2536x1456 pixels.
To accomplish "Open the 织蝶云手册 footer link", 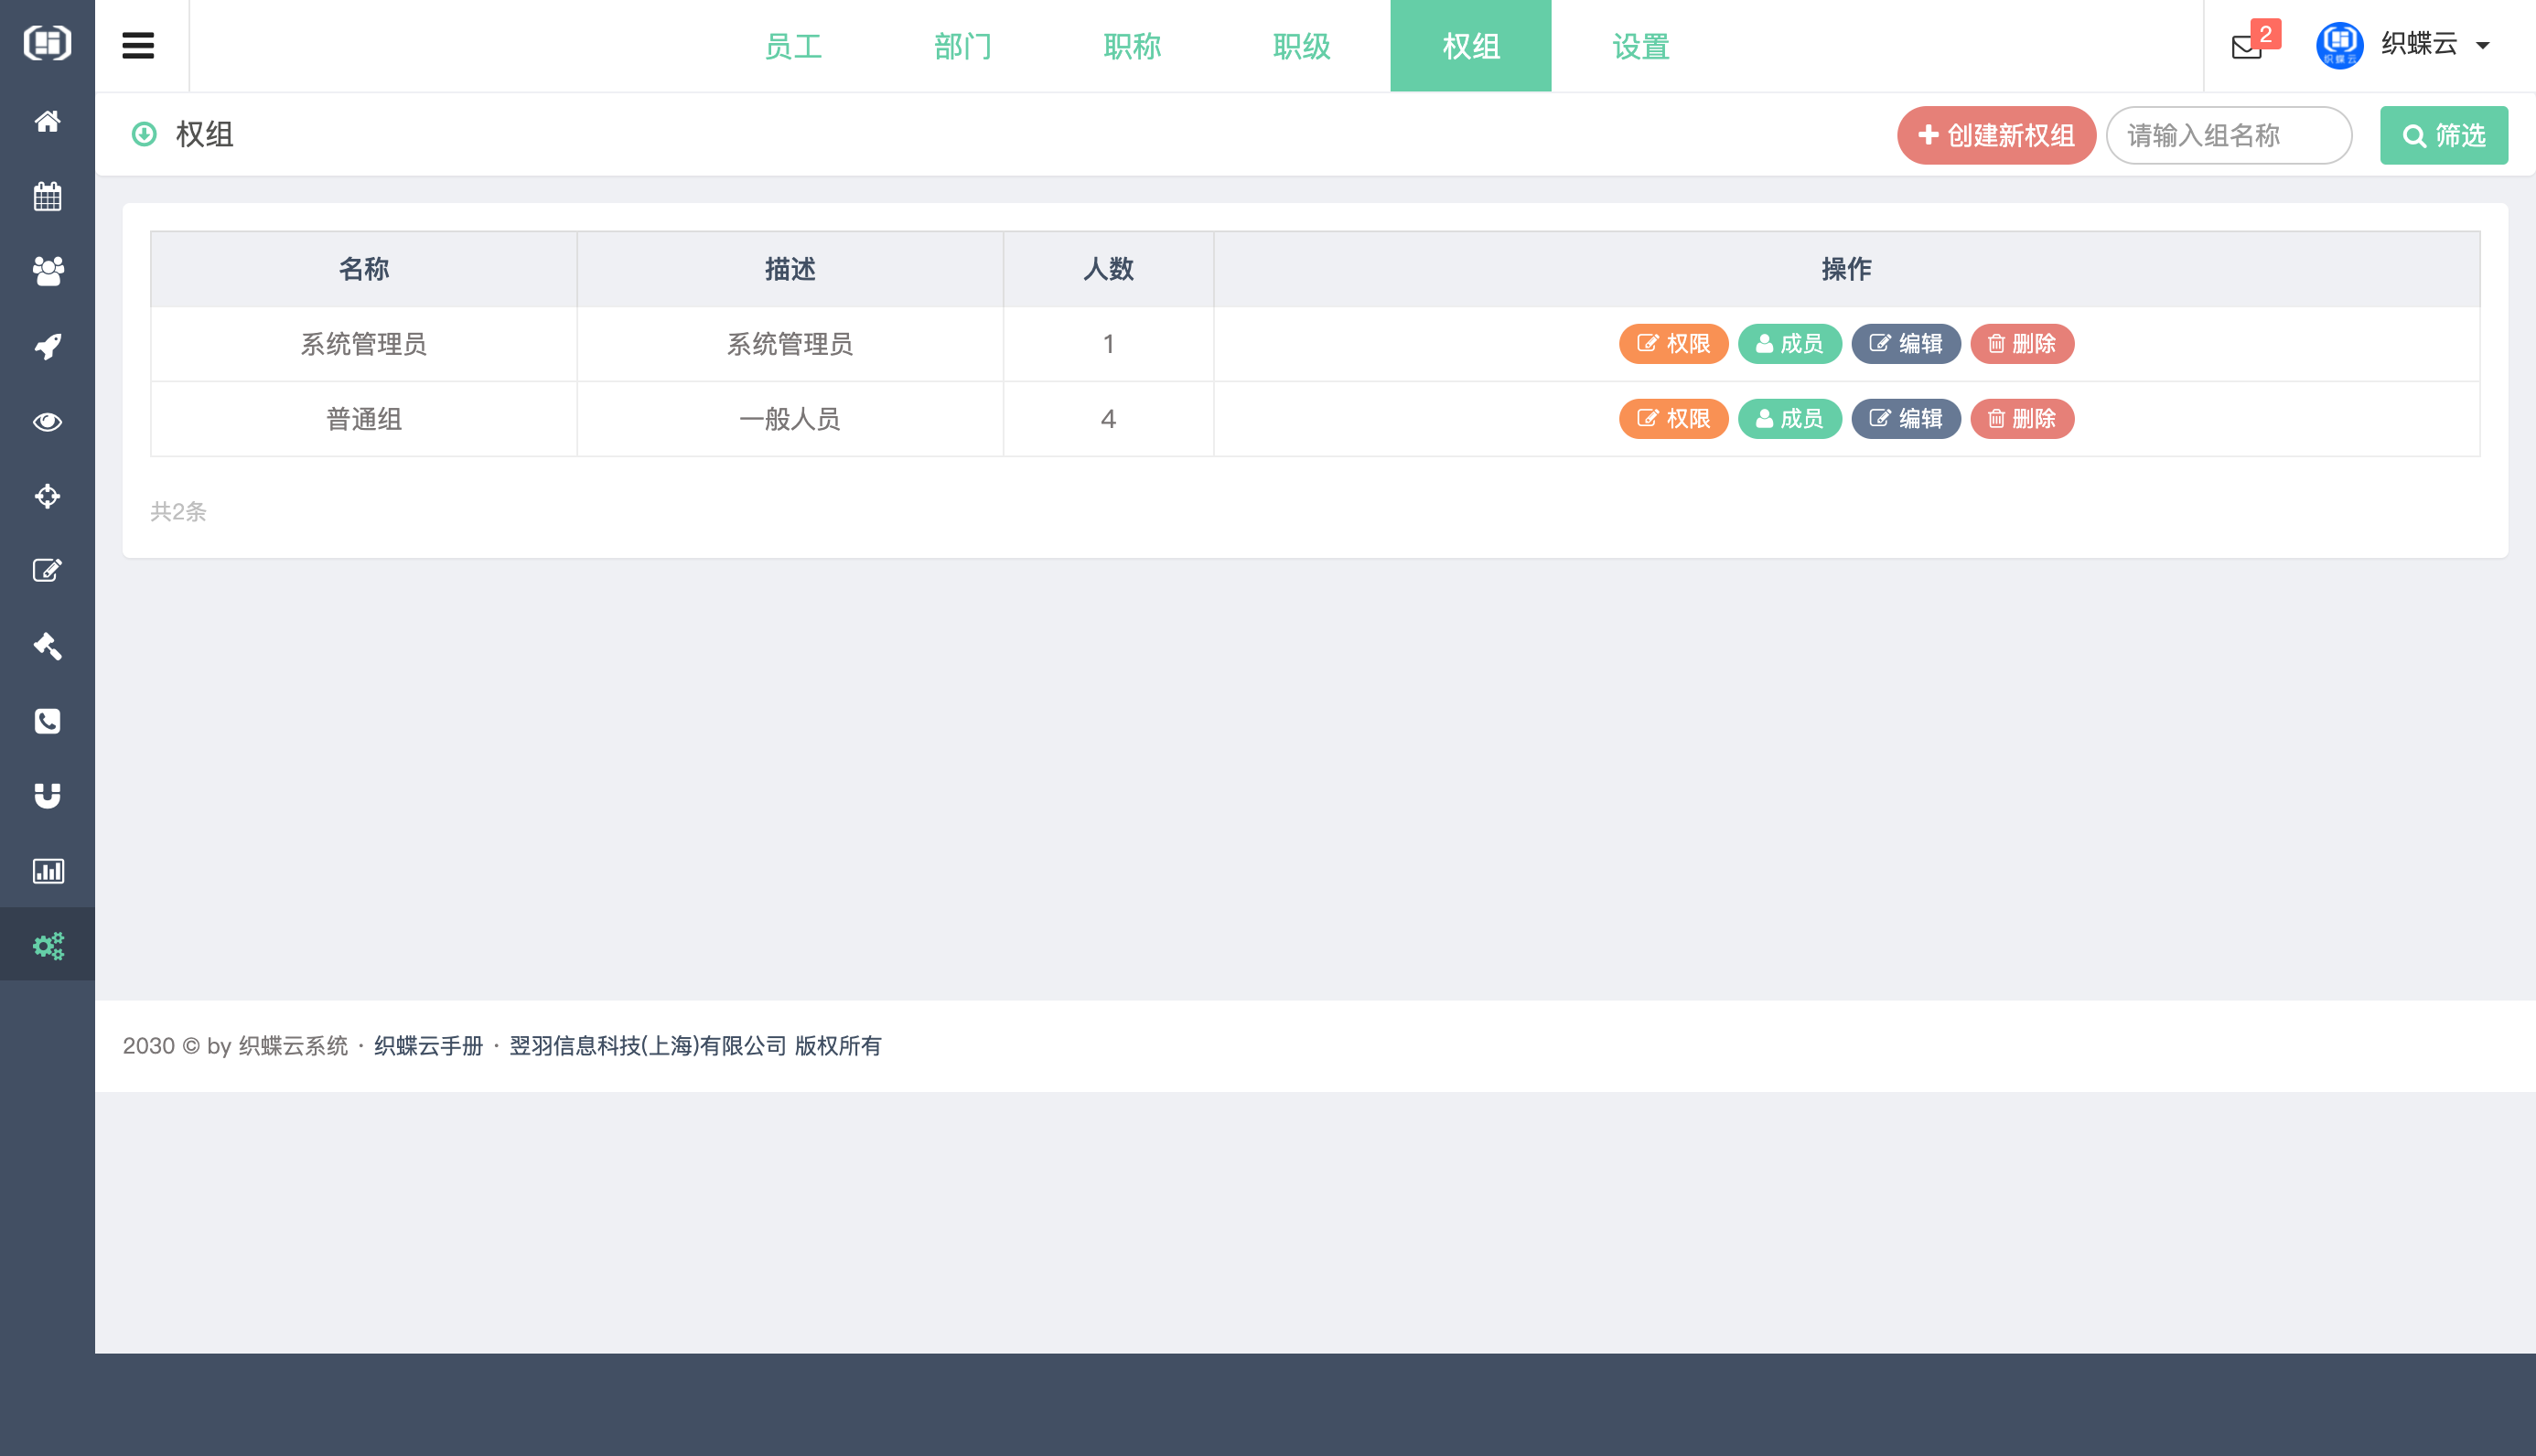I will [x=428, y=1046].
